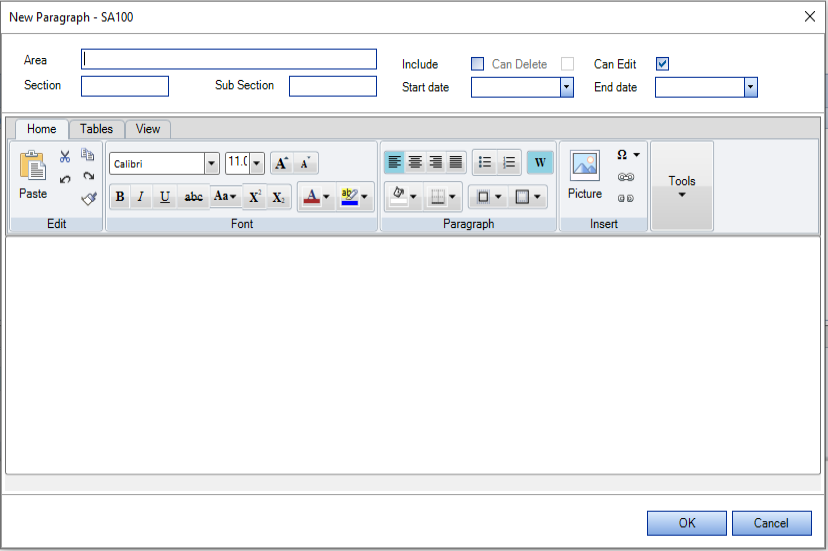Click the Section input field
The width and height of the screenshot is (828, 551).
pos(125,86)
